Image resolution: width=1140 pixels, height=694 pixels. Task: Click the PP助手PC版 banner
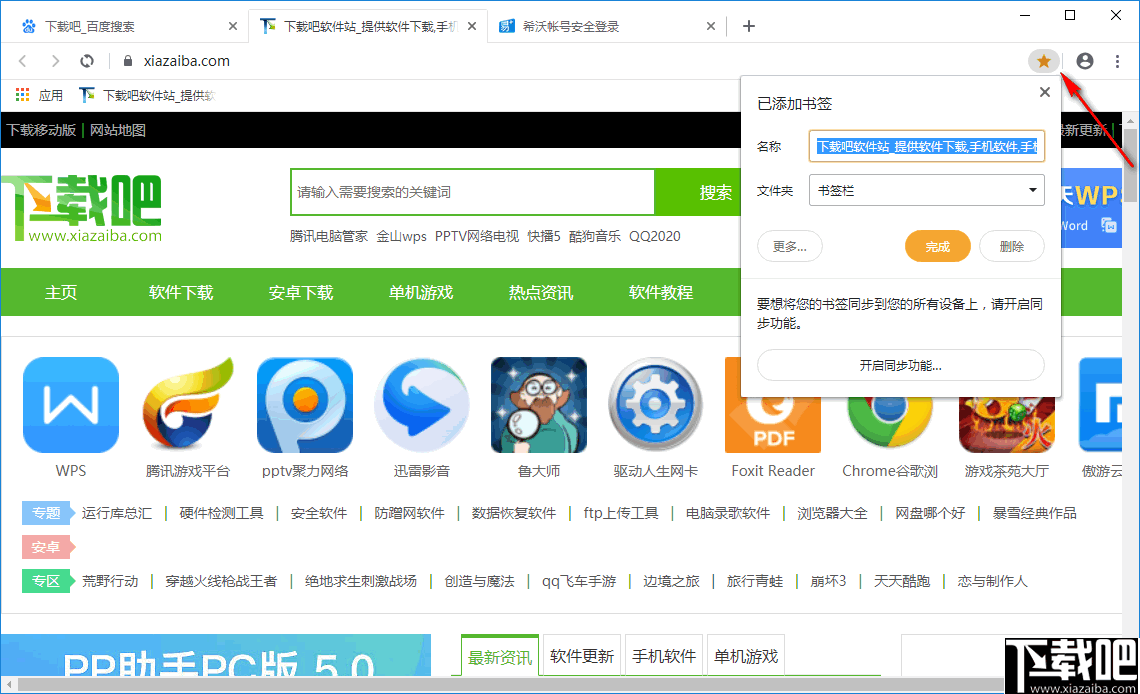[216, 655]
